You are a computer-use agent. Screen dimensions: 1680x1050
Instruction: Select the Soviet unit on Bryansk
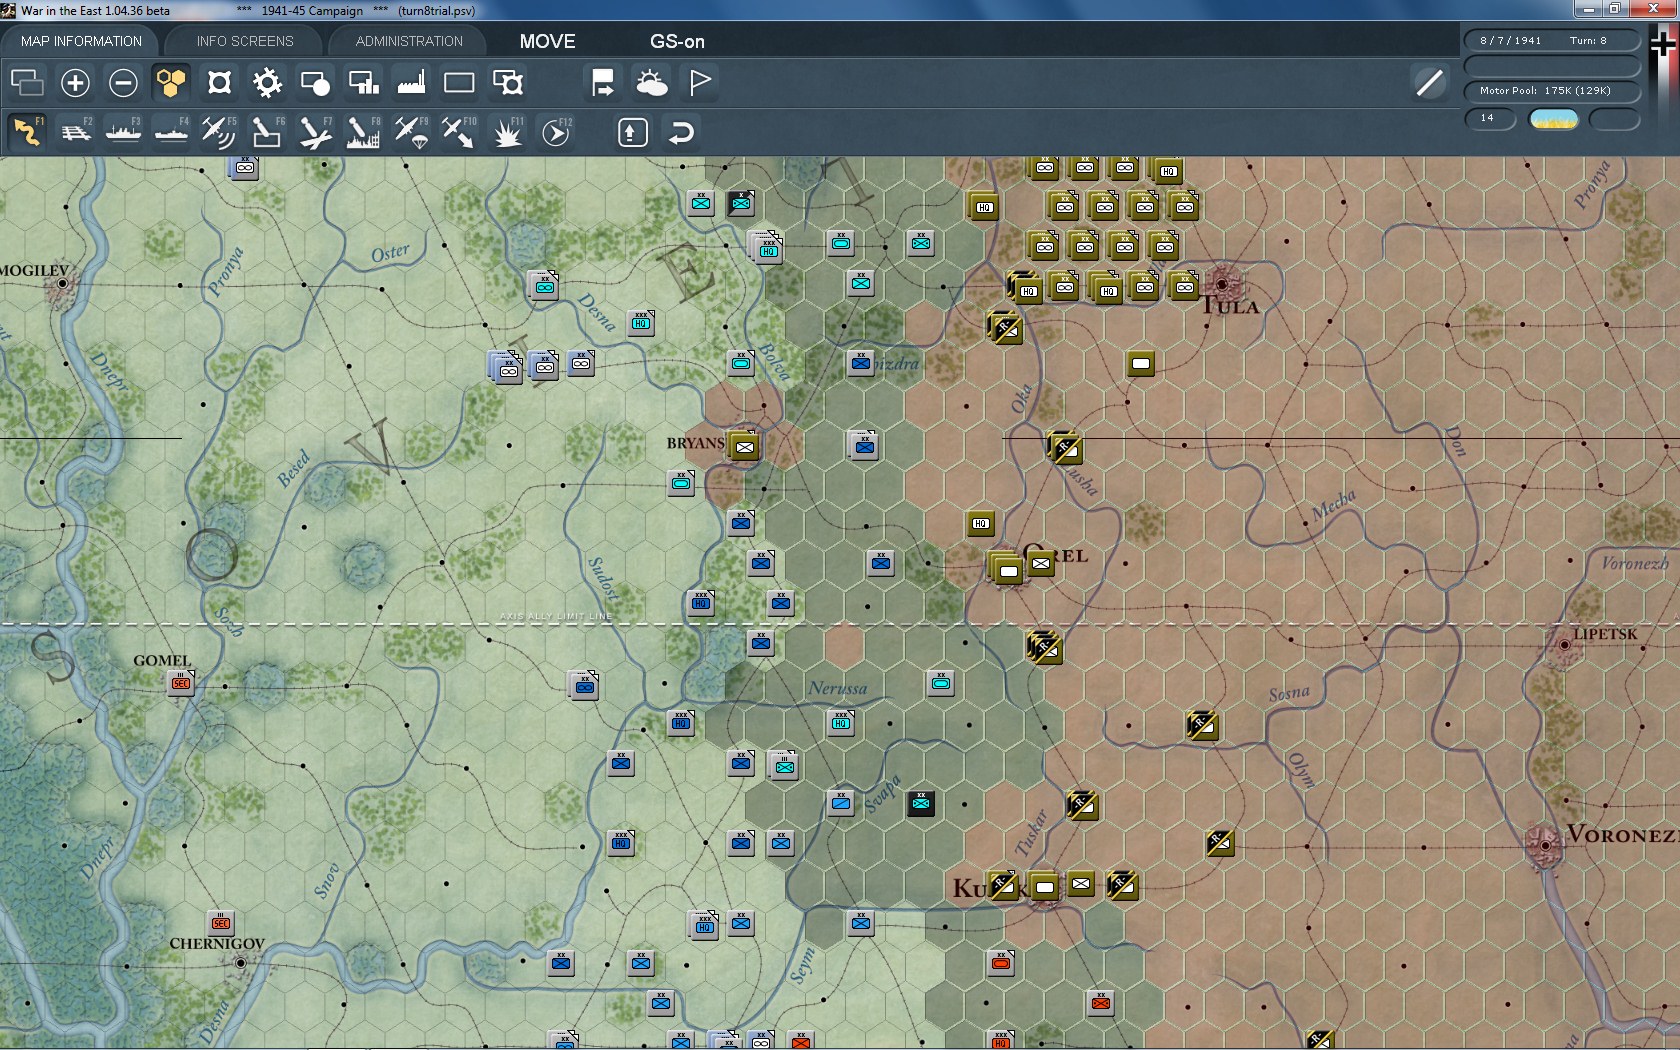pos(743,446)
